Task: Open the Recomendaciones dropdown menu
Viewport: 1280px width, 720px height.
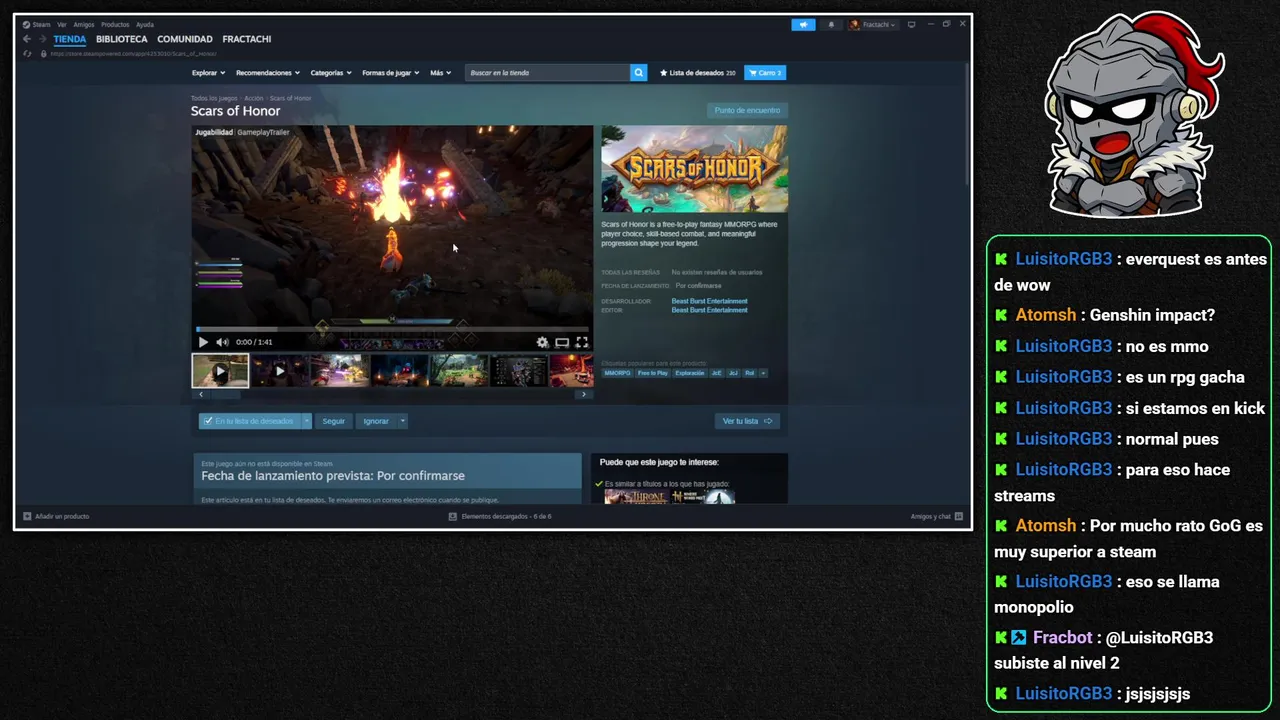Action: click(x=268, y=73)
